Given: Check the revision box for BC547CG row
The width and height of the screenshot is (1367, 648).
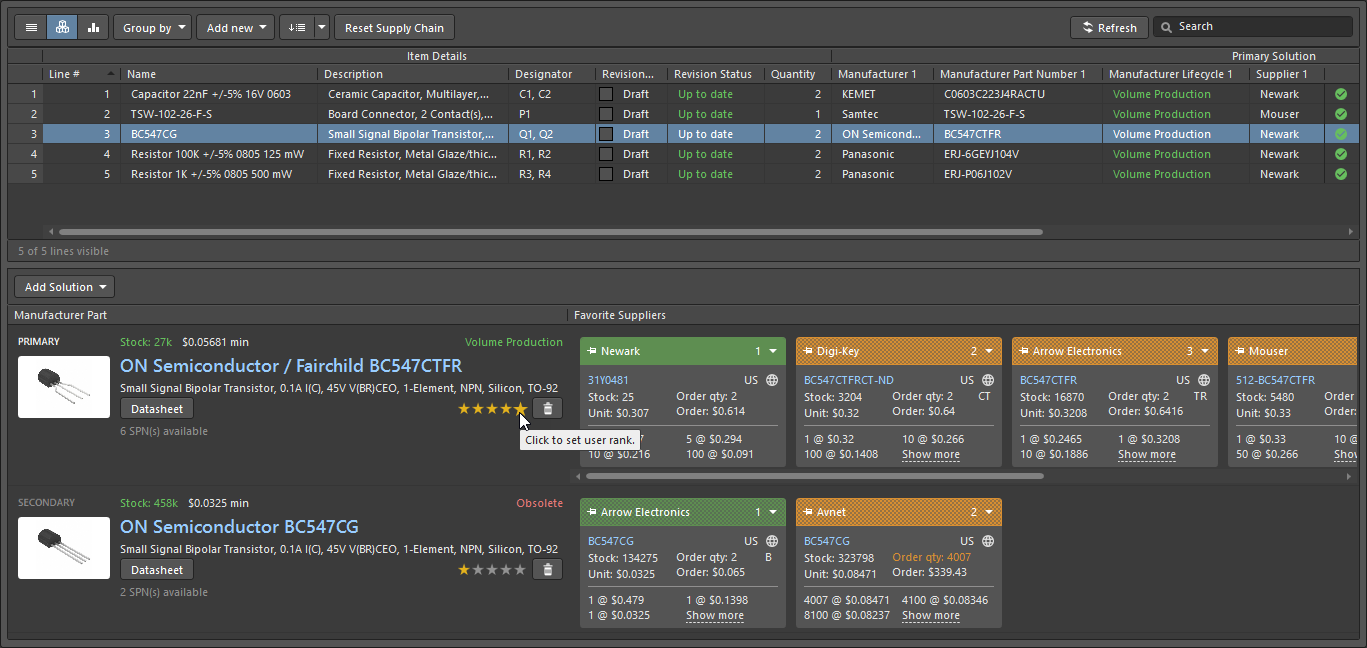Looking at the screenshot, I should point(606,134).
